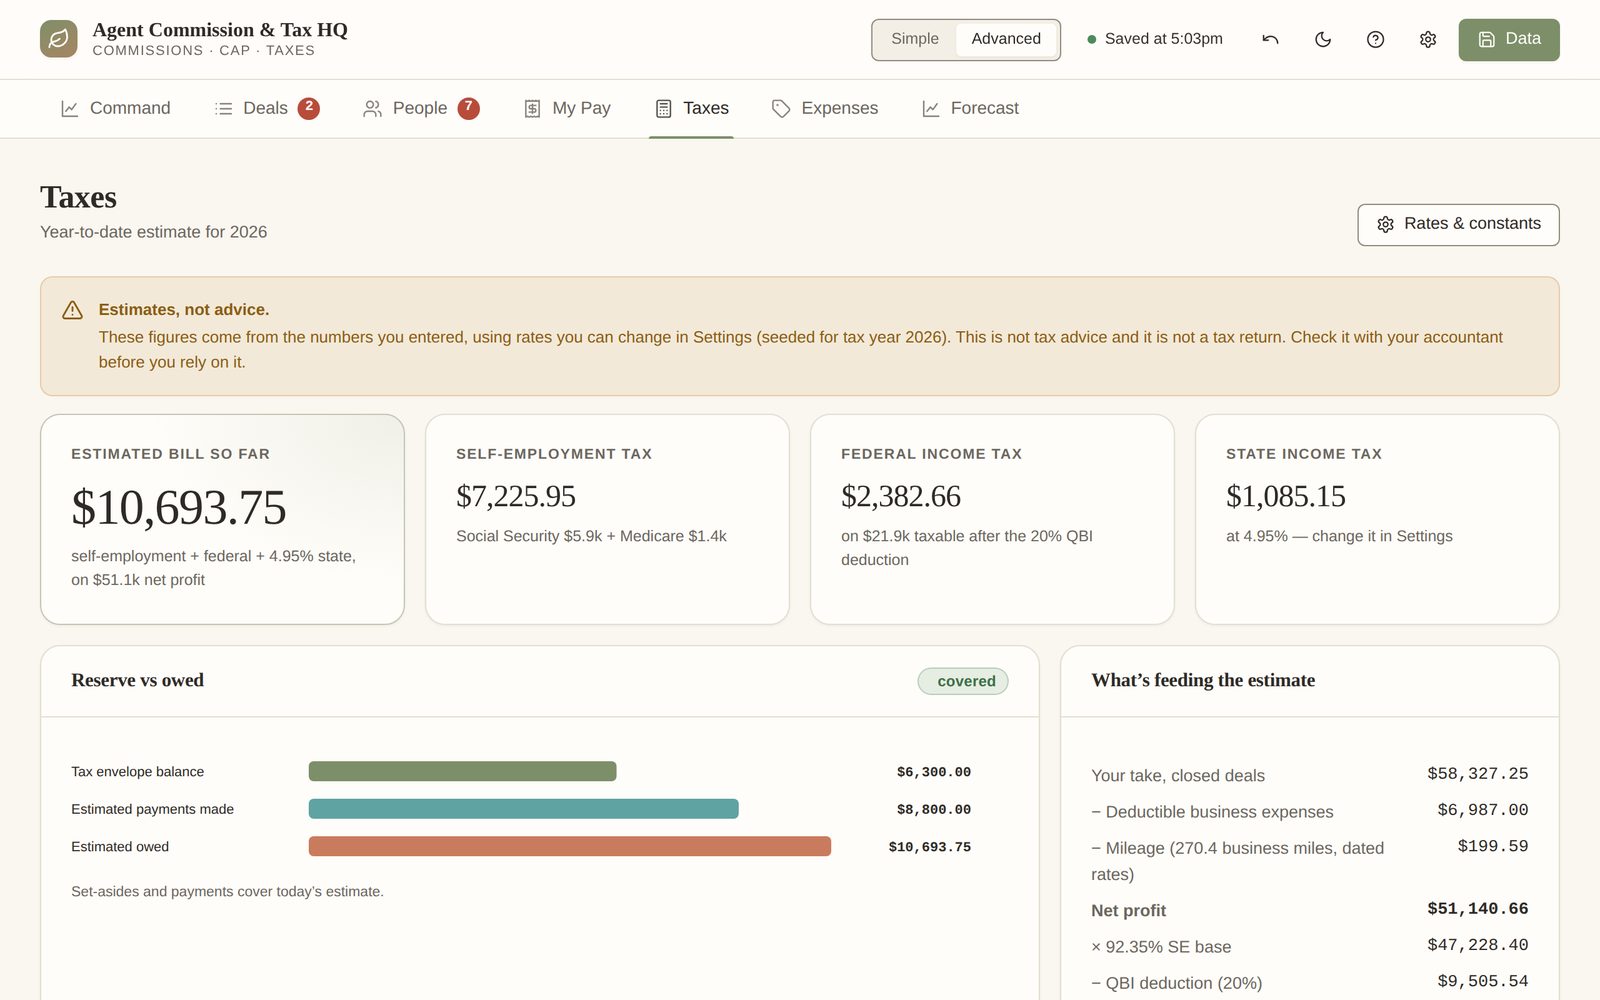
Task: Click the teal Estimated payments made bar
Action: (523, 809)
